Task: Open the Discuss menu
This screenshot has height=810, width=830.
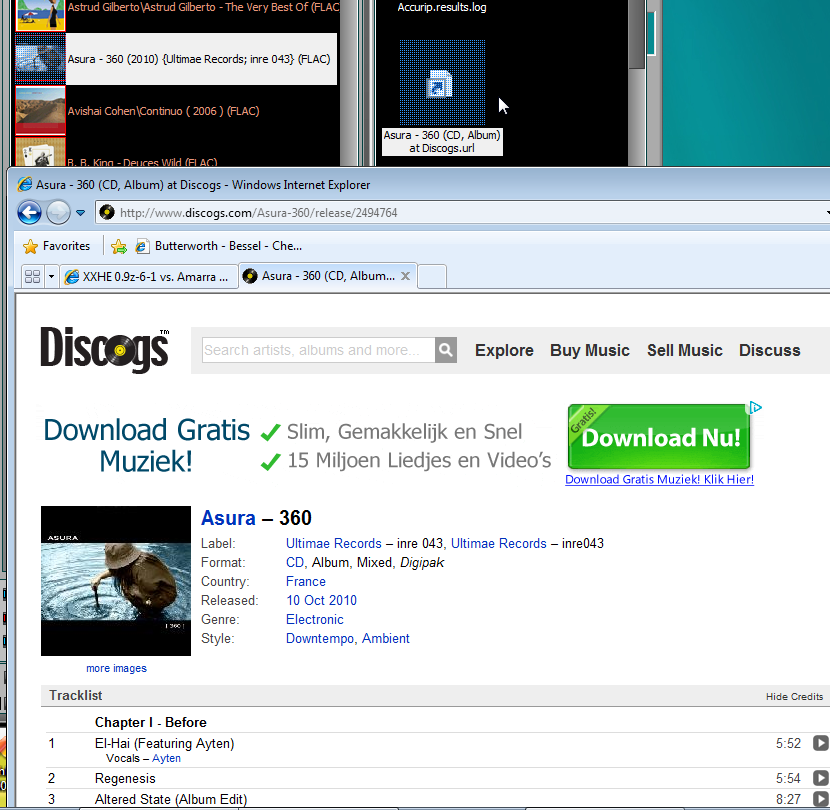Action: [770, 350]
